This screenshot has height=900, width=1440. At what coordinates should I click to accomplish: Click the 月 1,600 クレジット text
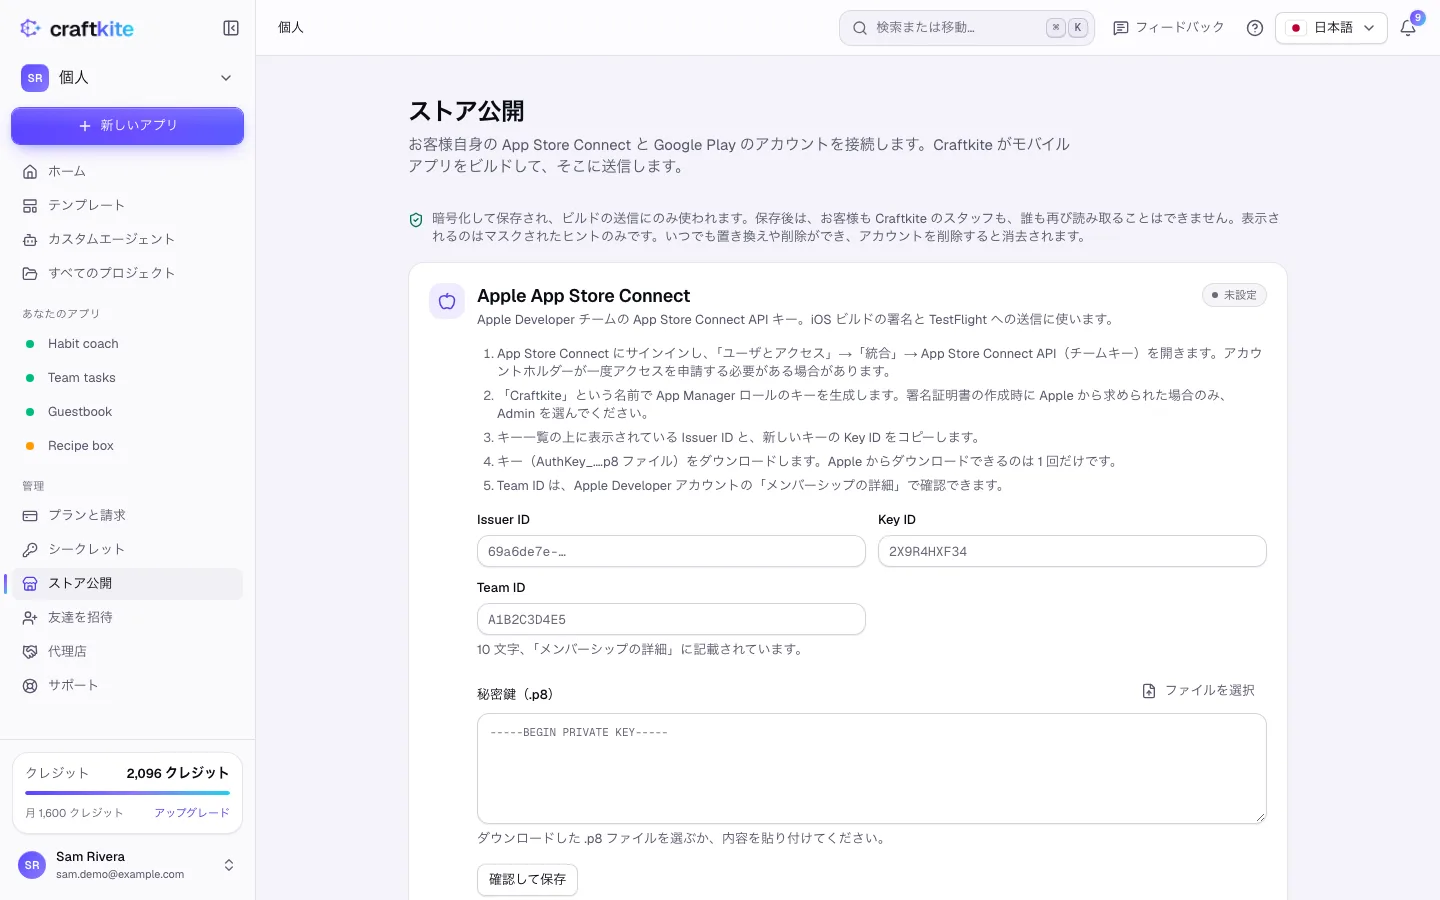(x=75, y=813)
